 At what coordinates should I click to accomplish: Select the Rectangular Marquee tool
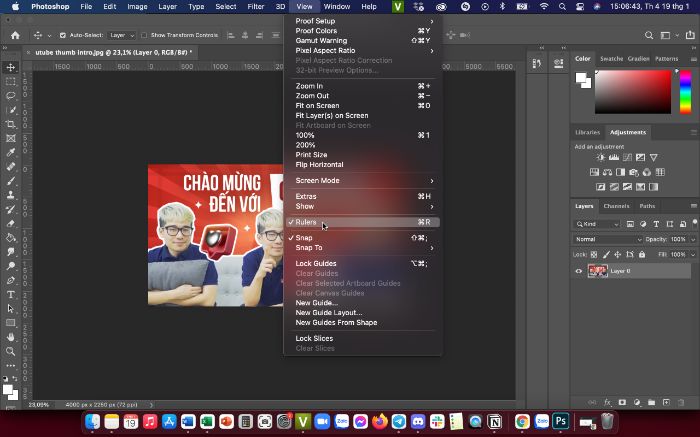[11, 82]
